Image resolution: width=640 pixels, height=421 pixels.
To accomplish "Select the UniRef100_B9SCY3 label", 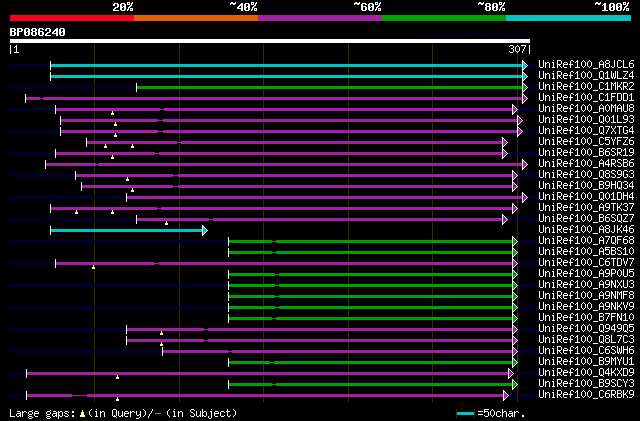I will (586, 384).
